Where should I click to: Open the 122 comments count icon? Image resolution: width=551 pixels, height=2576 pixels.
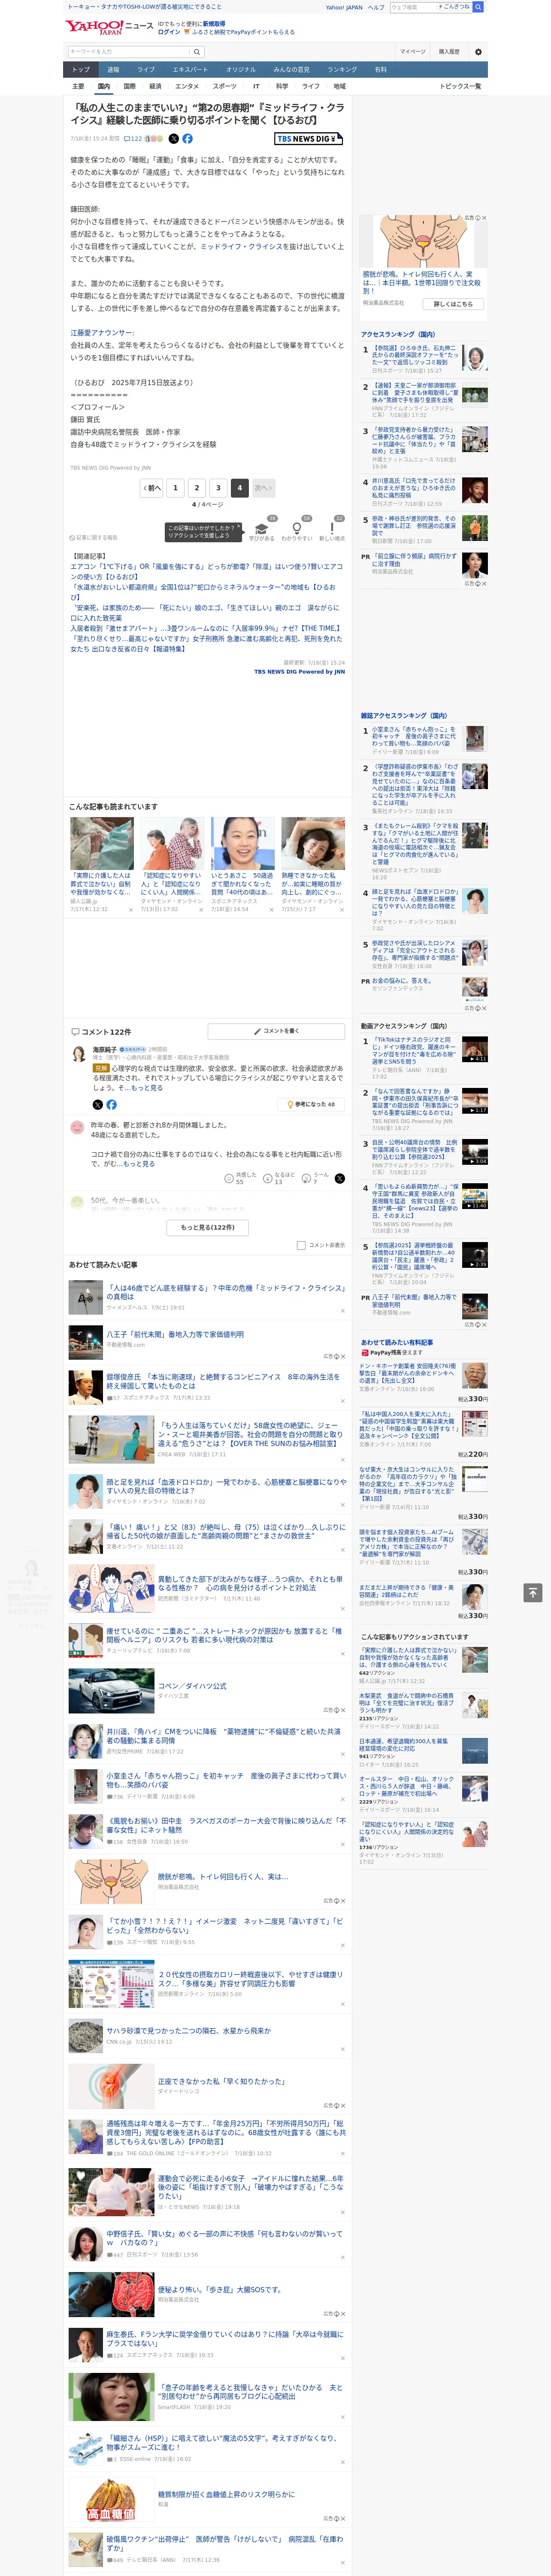[132, 139]
